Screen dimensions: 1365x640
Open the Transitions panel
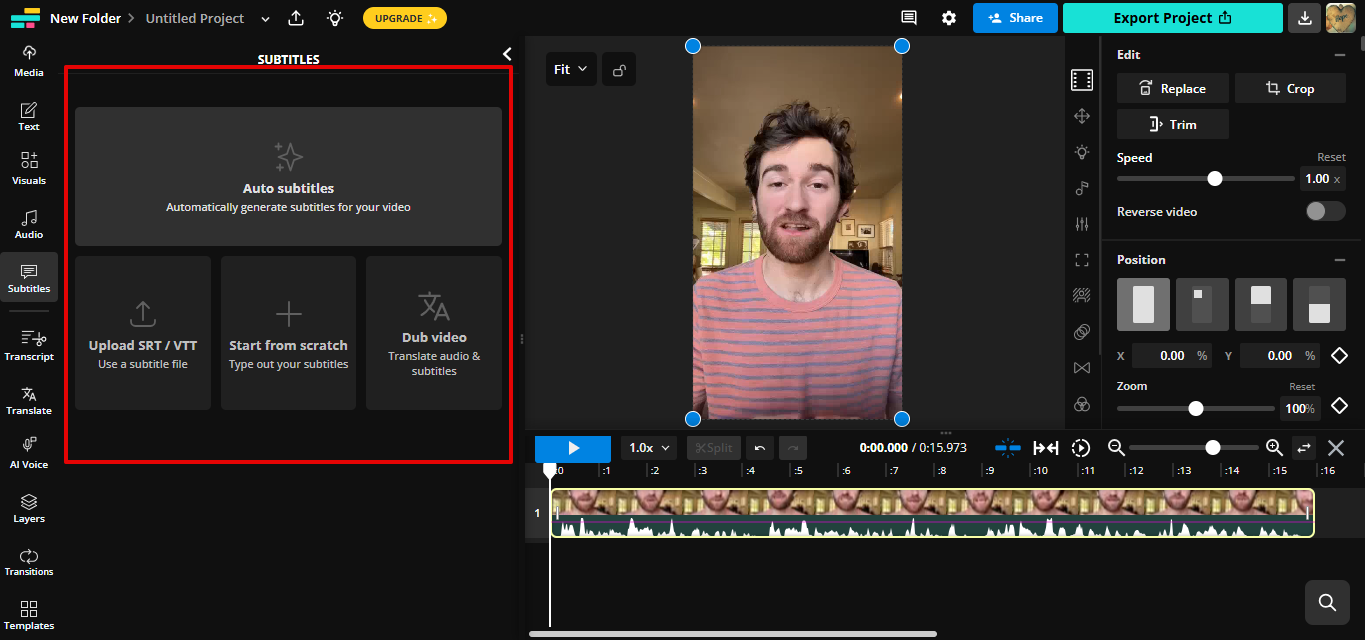[x=28, y=561]
